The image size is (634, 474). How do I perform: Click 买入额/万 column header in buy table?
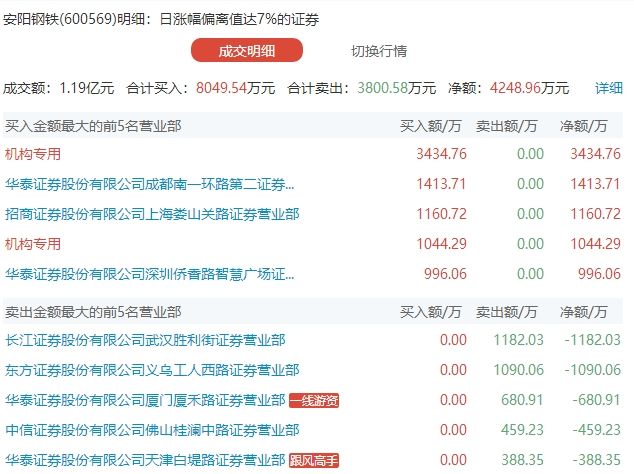431,127
